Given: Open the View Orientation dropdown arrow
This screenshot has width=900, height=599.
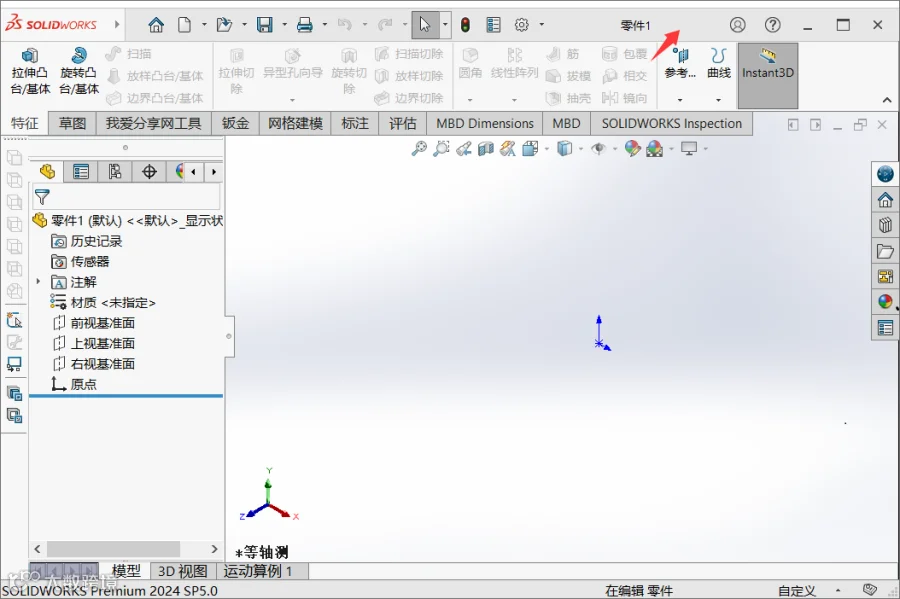Looking at the screenshot, I should [546, 149].
